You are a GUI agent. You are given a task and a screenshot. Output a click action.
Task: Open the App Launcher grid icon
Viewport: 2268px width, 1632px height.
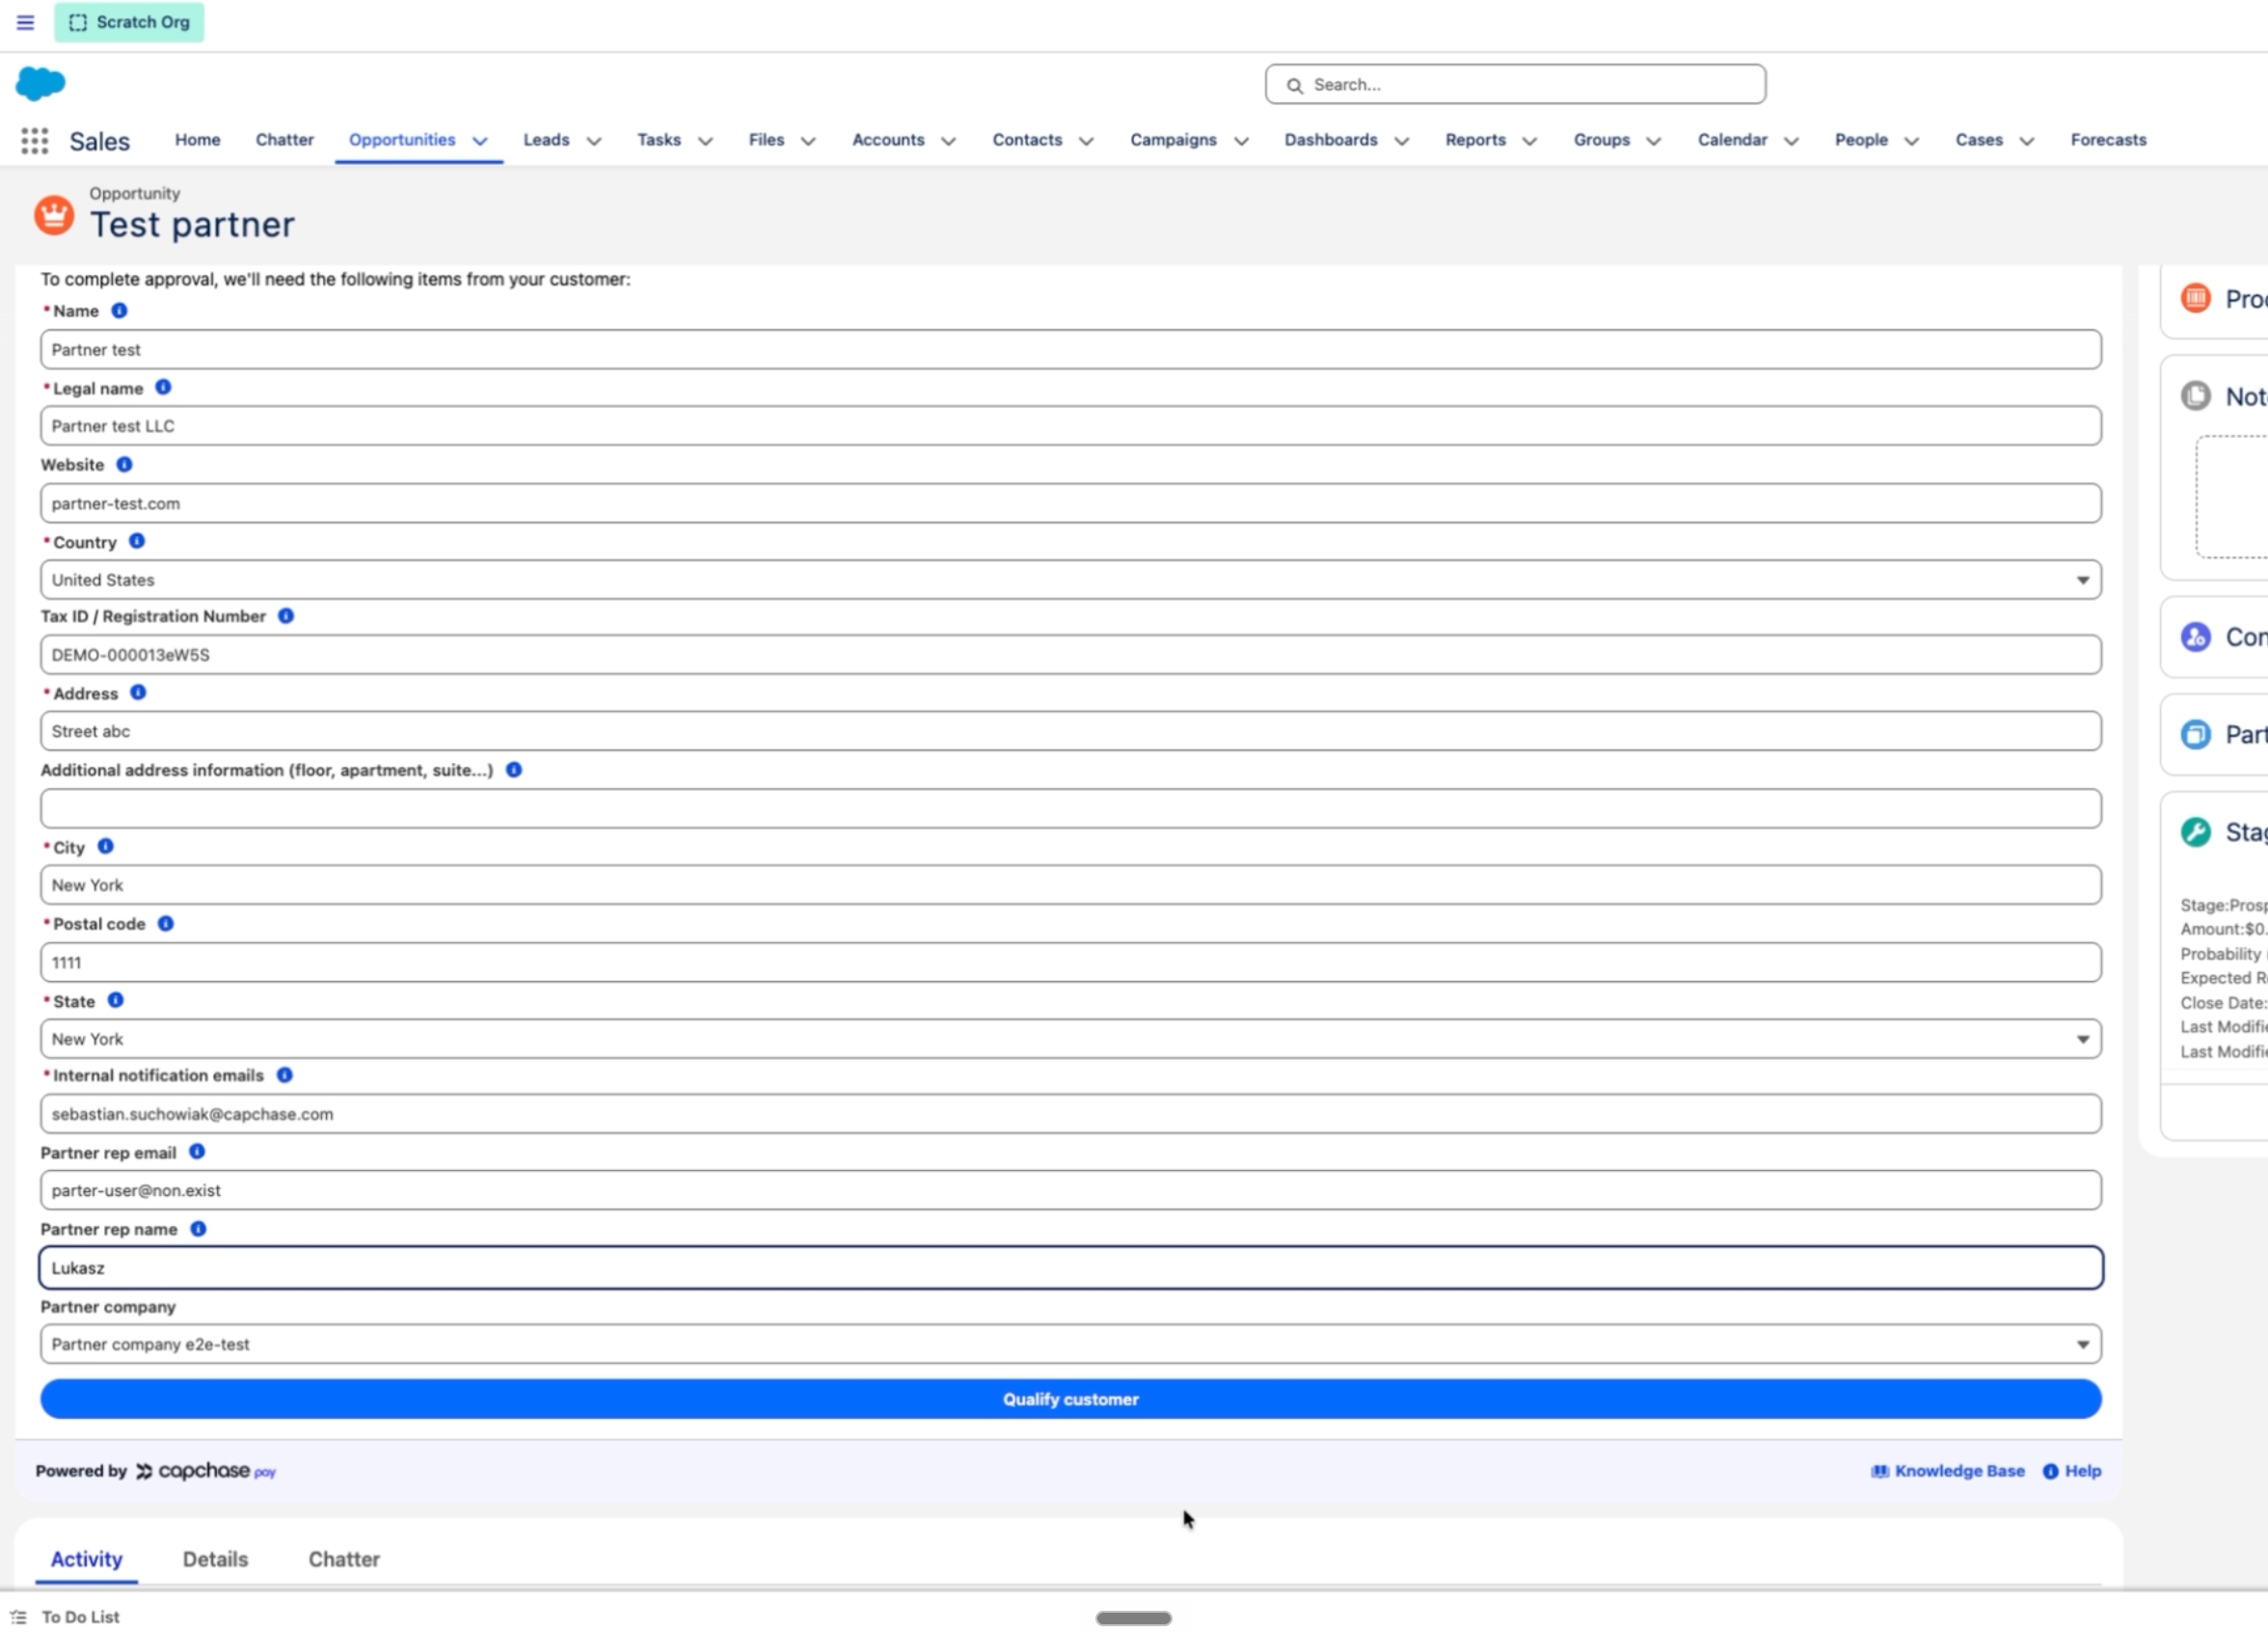[x=35, y=141]
